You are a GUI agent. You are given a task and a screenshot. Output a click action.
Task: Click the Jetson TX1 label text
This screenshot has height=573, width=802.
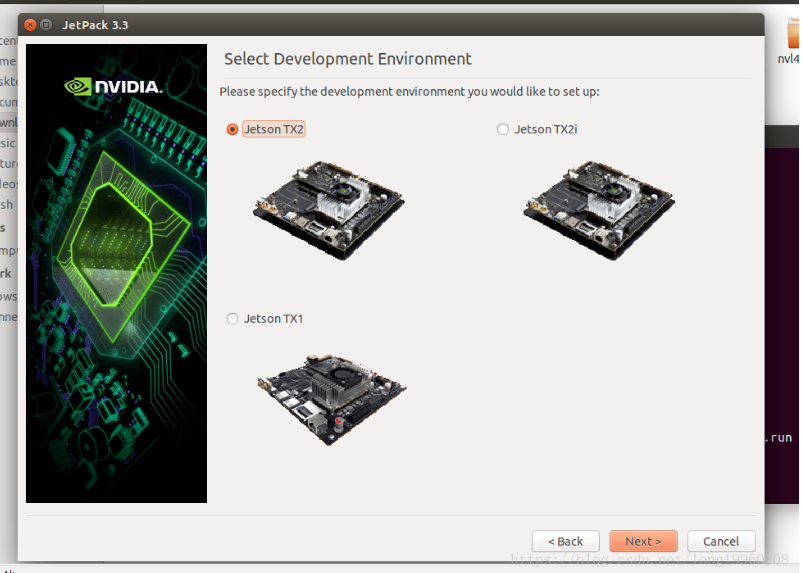pyautogui.click(x=274, y=319)
